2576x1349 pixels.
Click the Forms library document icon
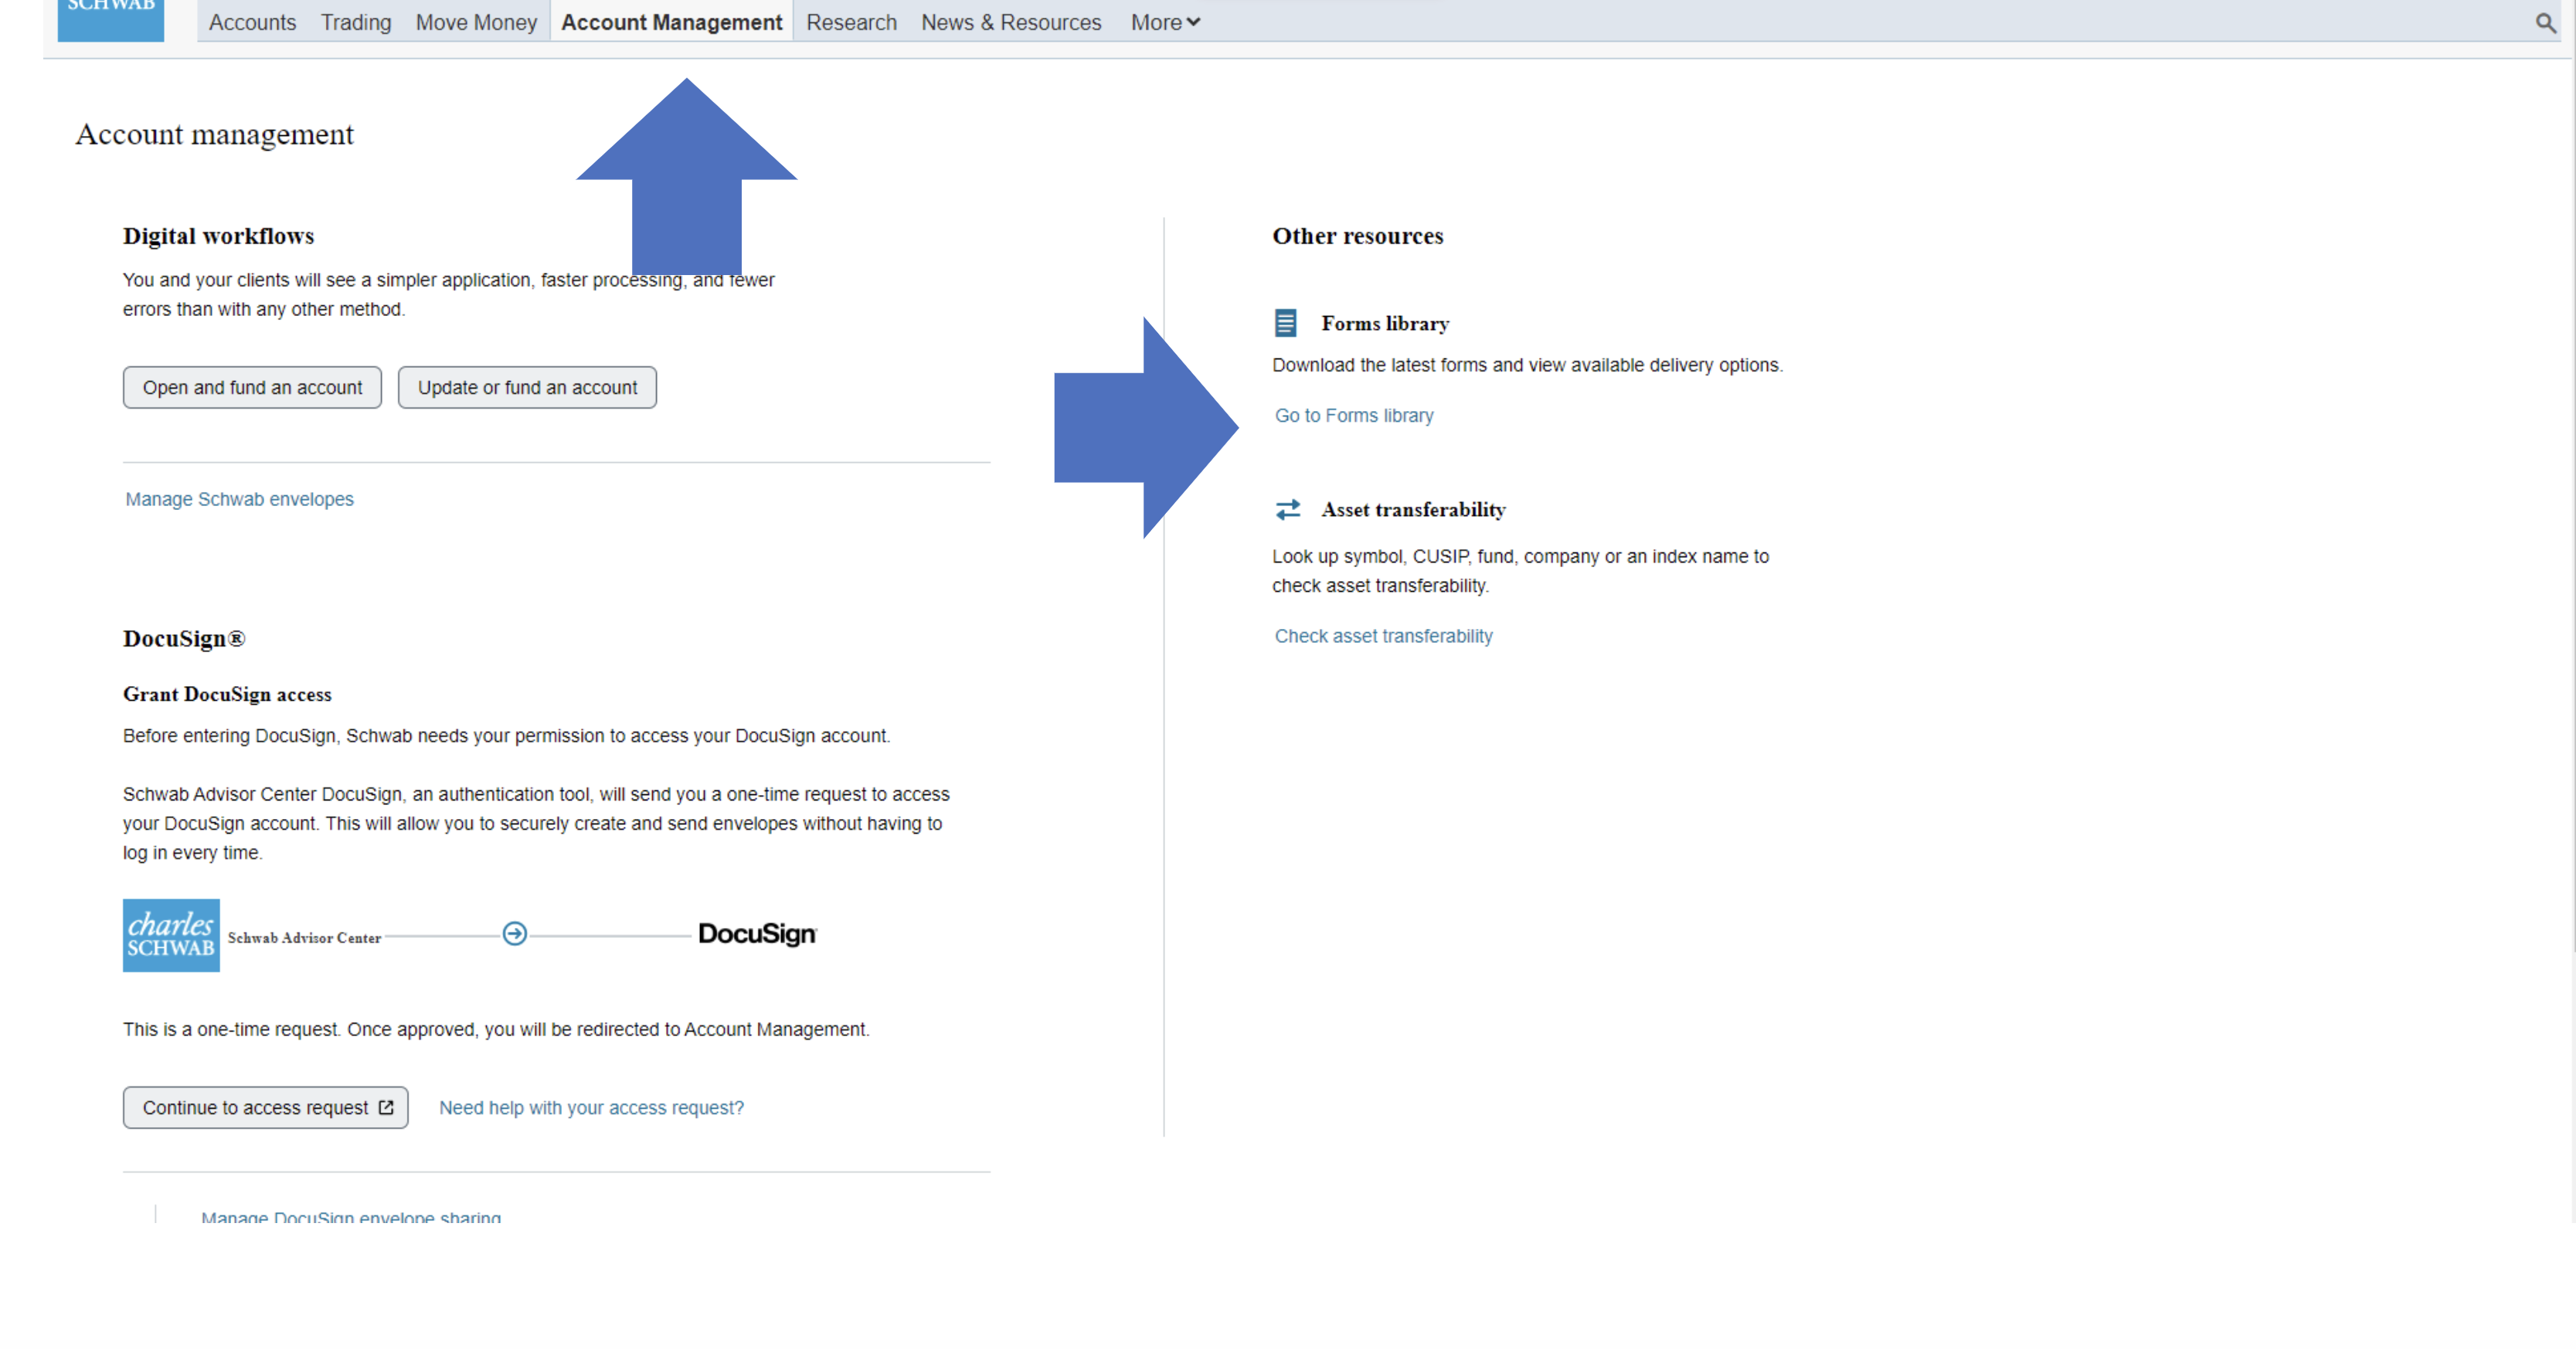pyautogui.click(x=1285, y=323)
